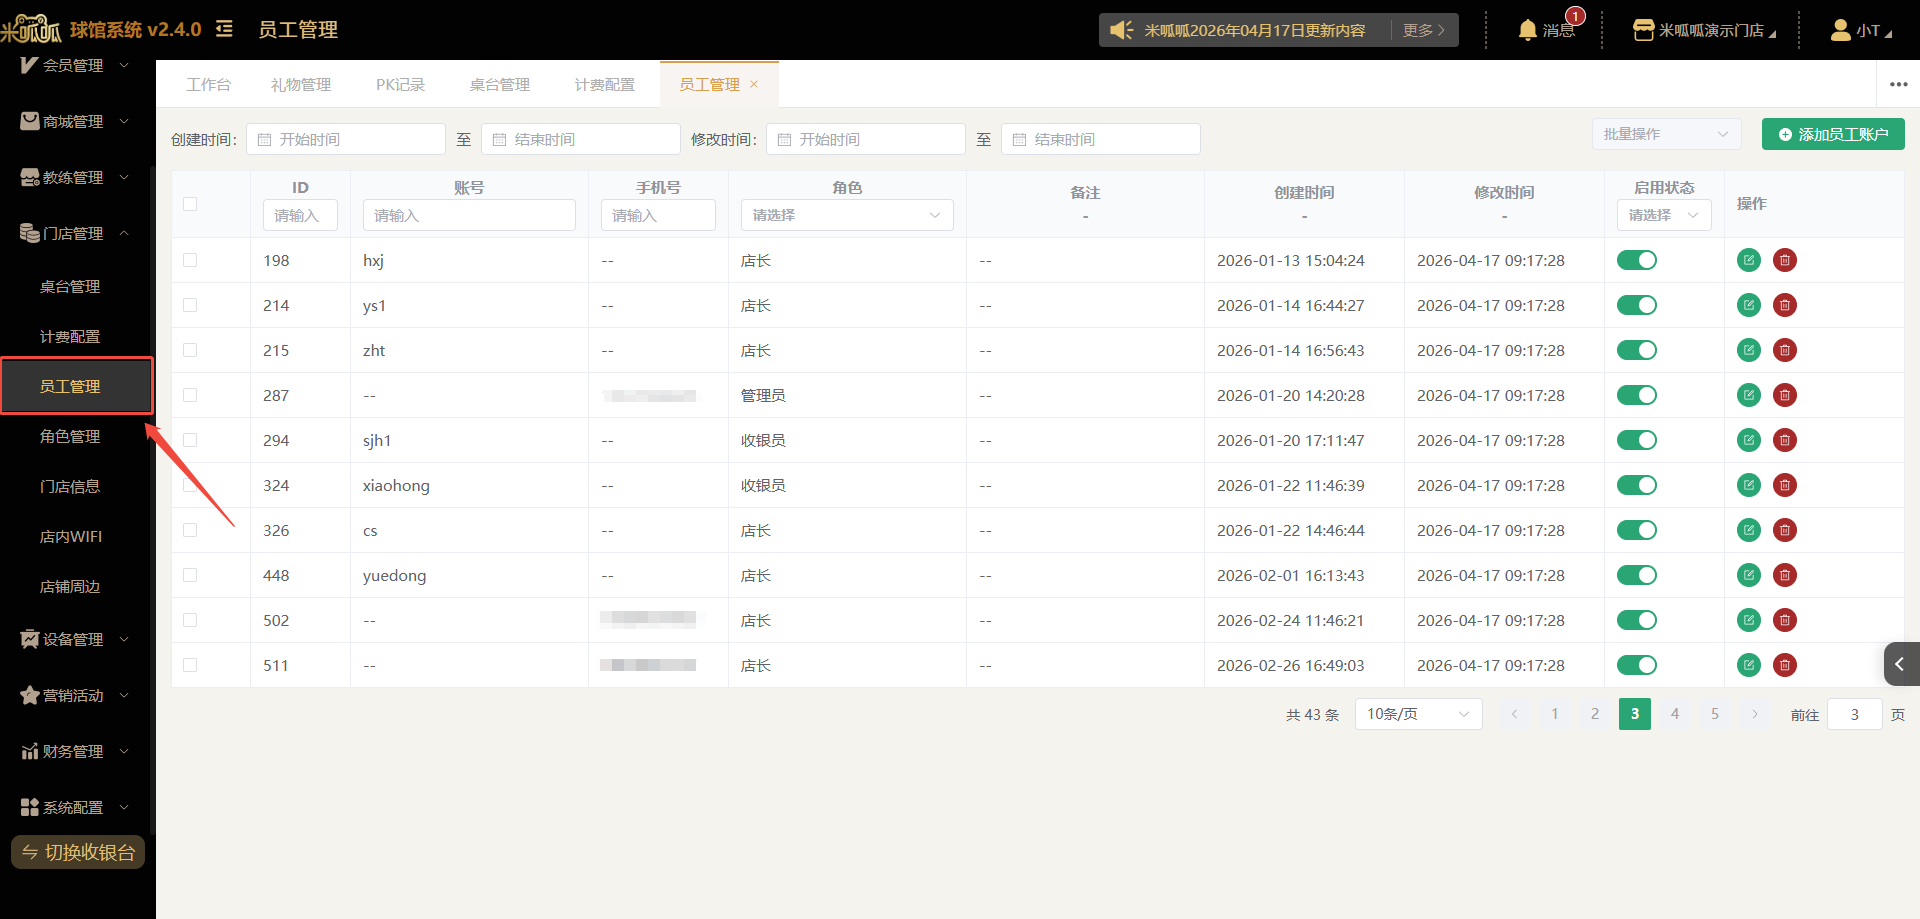The width and height of the screenshot is (1920, 919).
Task: Delete the employee with ID 287
Action: (x=1785, y=395)
